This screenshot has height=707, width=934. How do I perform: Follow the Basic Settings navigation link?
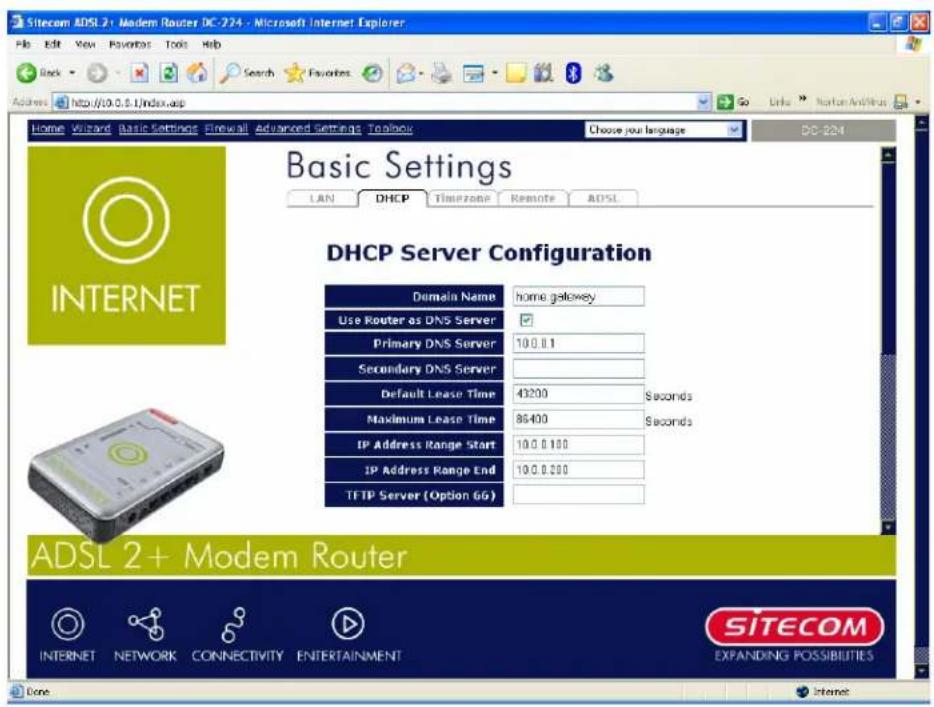(158, 129)
